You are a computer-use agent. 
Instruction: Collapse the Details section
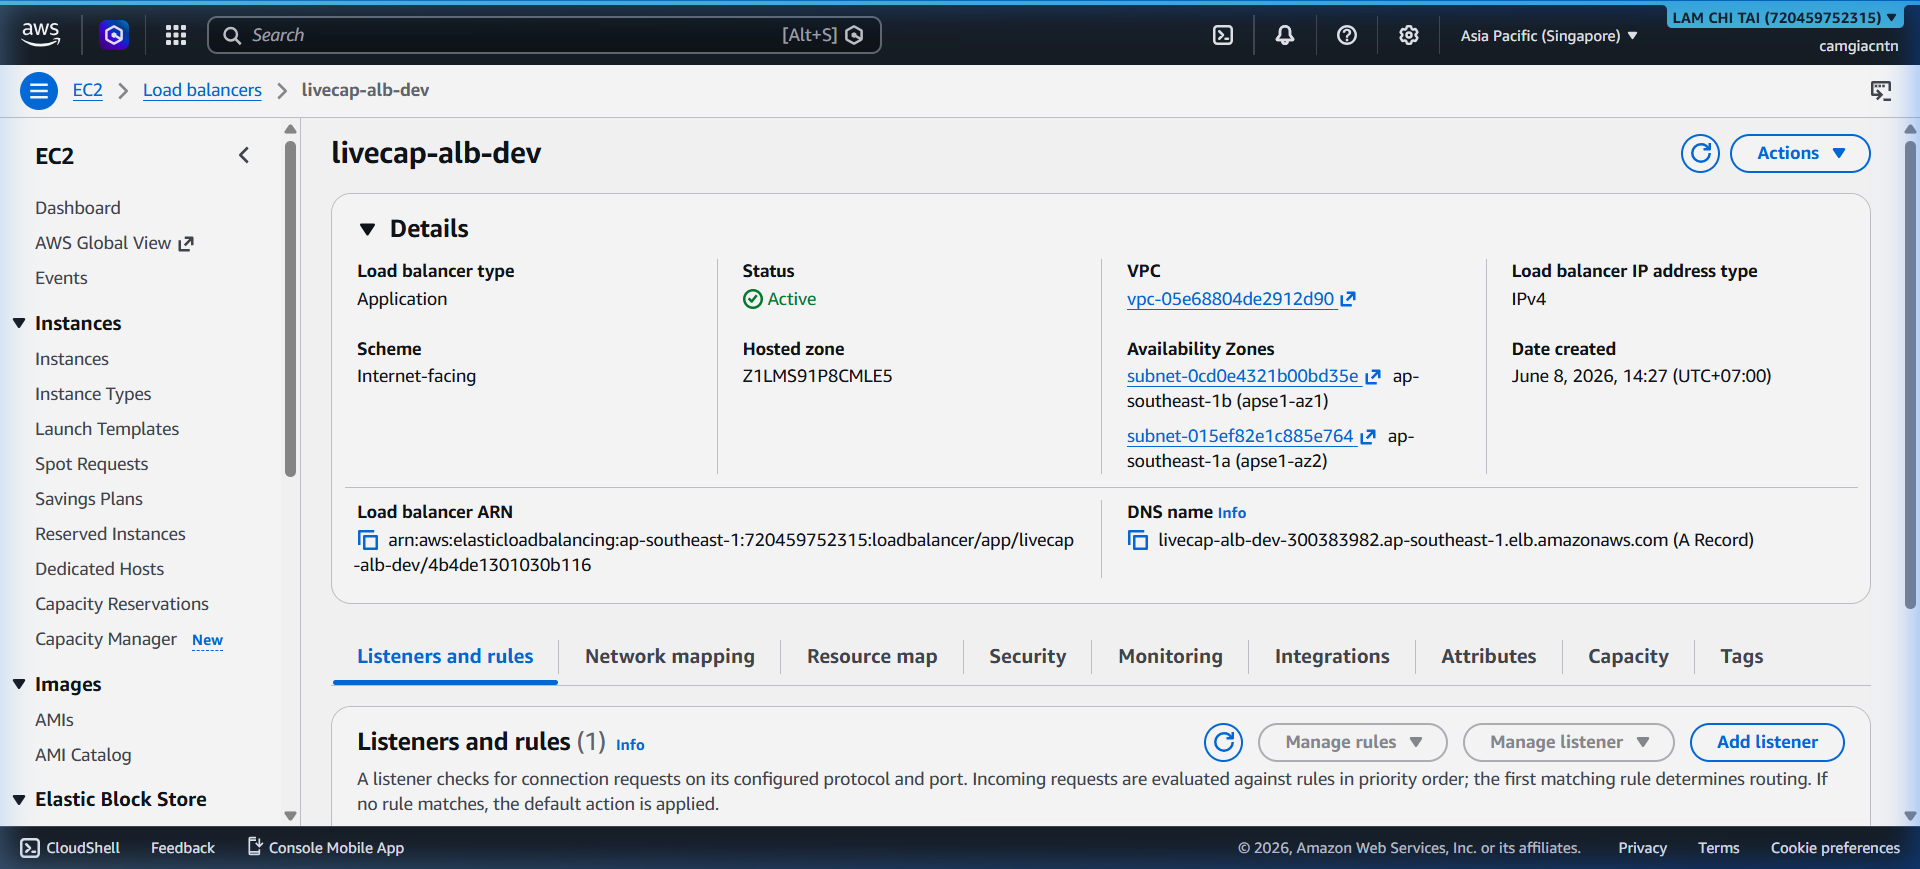[368, 229]
